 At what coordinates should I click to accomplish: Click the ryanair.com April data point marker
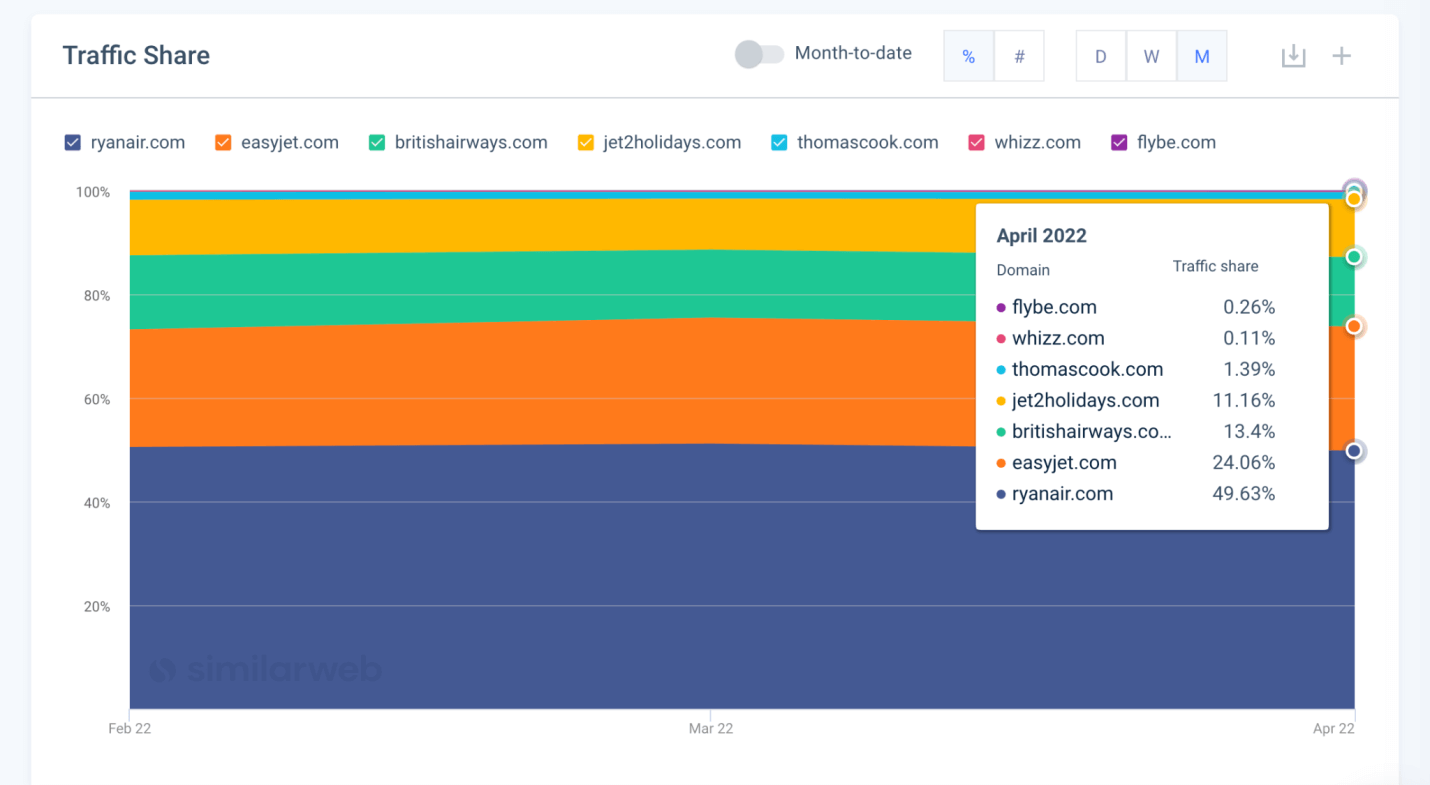1354,451
